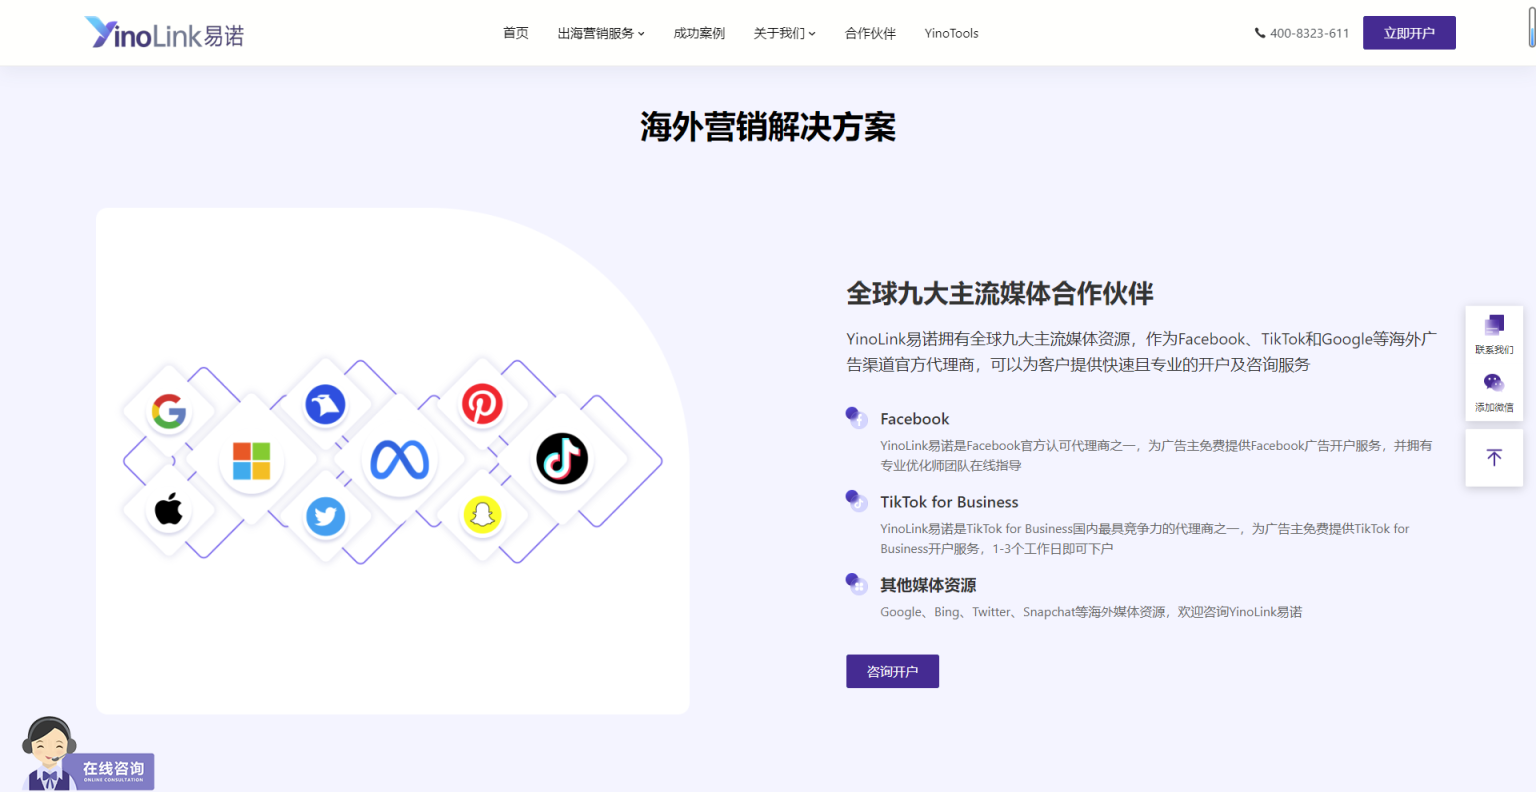This screenshot has width=1536, height=792.
Task: Expand the 出海营销服务 dropdown menu
Action: (601, 33)
